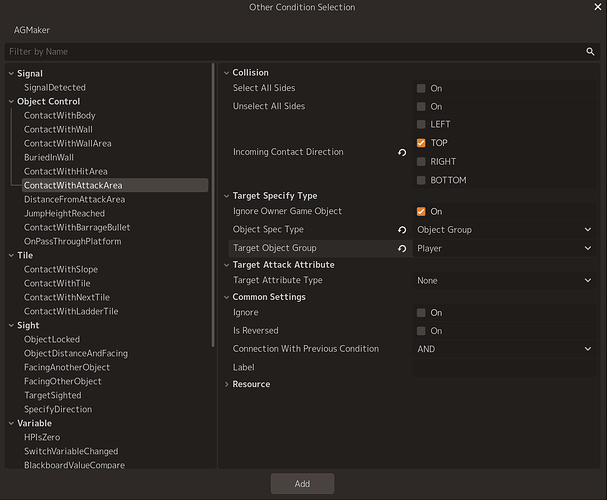Select ContactWithBarrageBullet condition
The height and width of the screenshot is (500, 607).
pyautogui.click(x=77, y=227)
